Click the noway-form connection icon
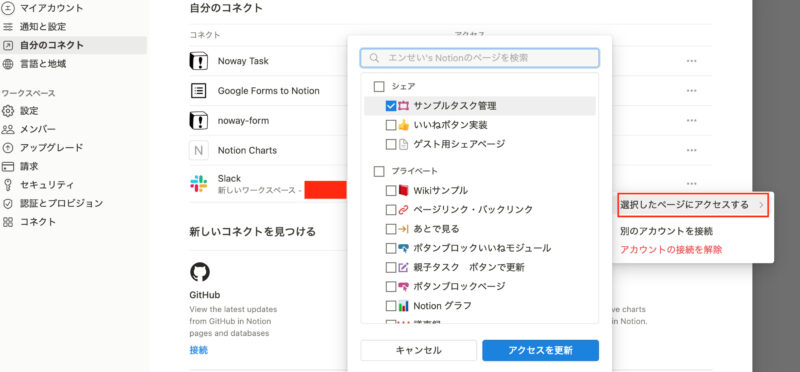800x372 pixels. coord(198,120)
